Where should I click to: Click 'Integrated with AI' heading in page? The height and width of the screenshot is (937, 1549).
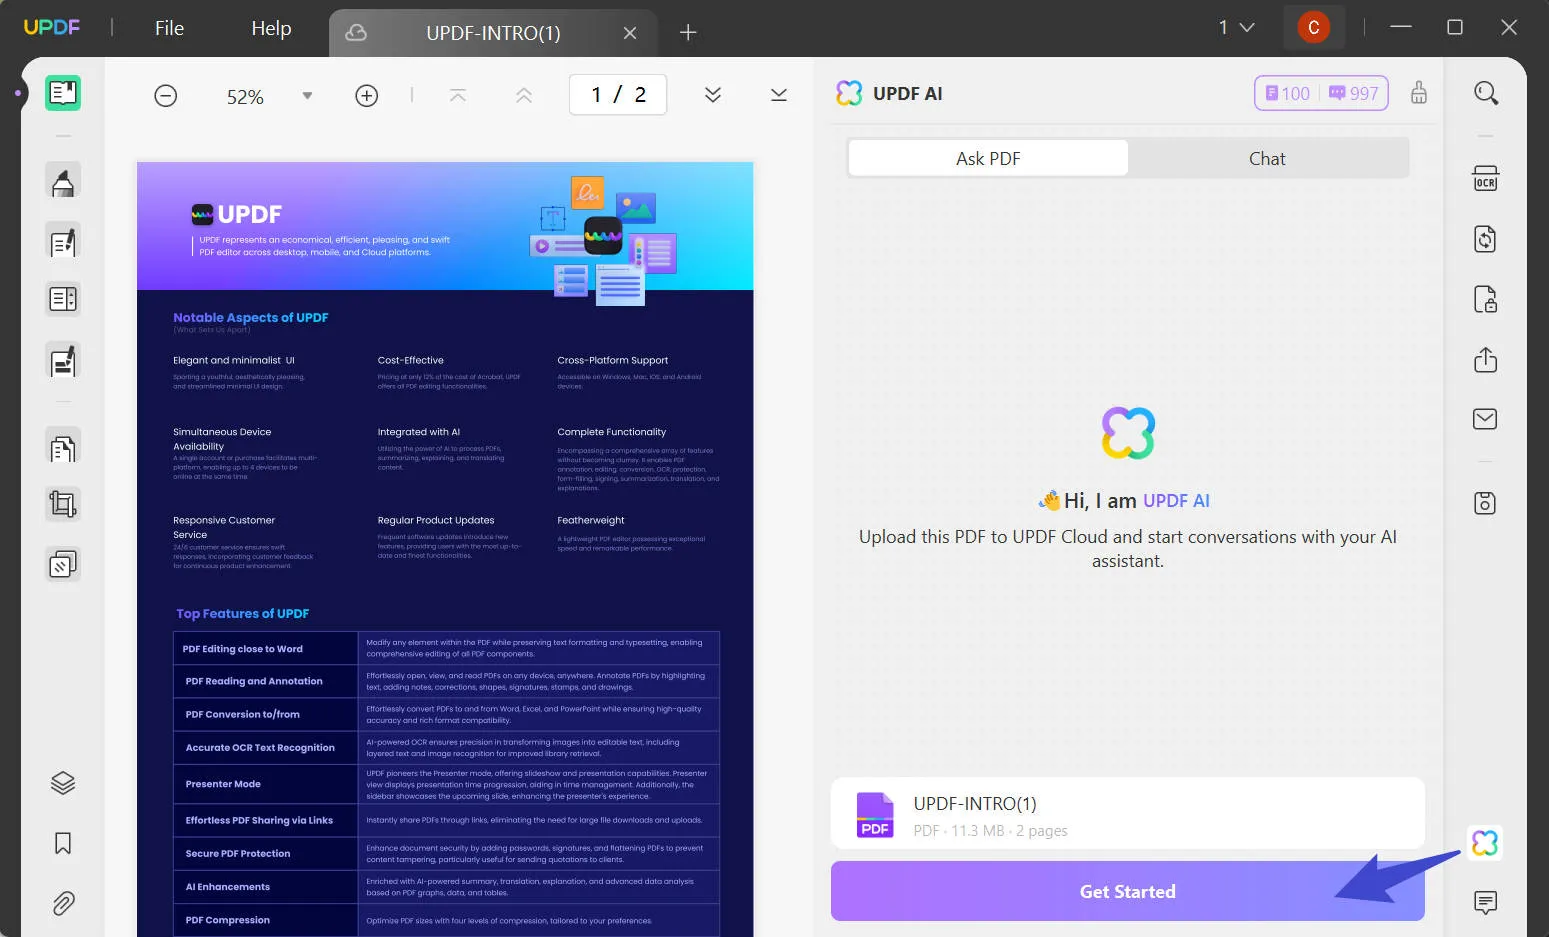pos(419,432)
